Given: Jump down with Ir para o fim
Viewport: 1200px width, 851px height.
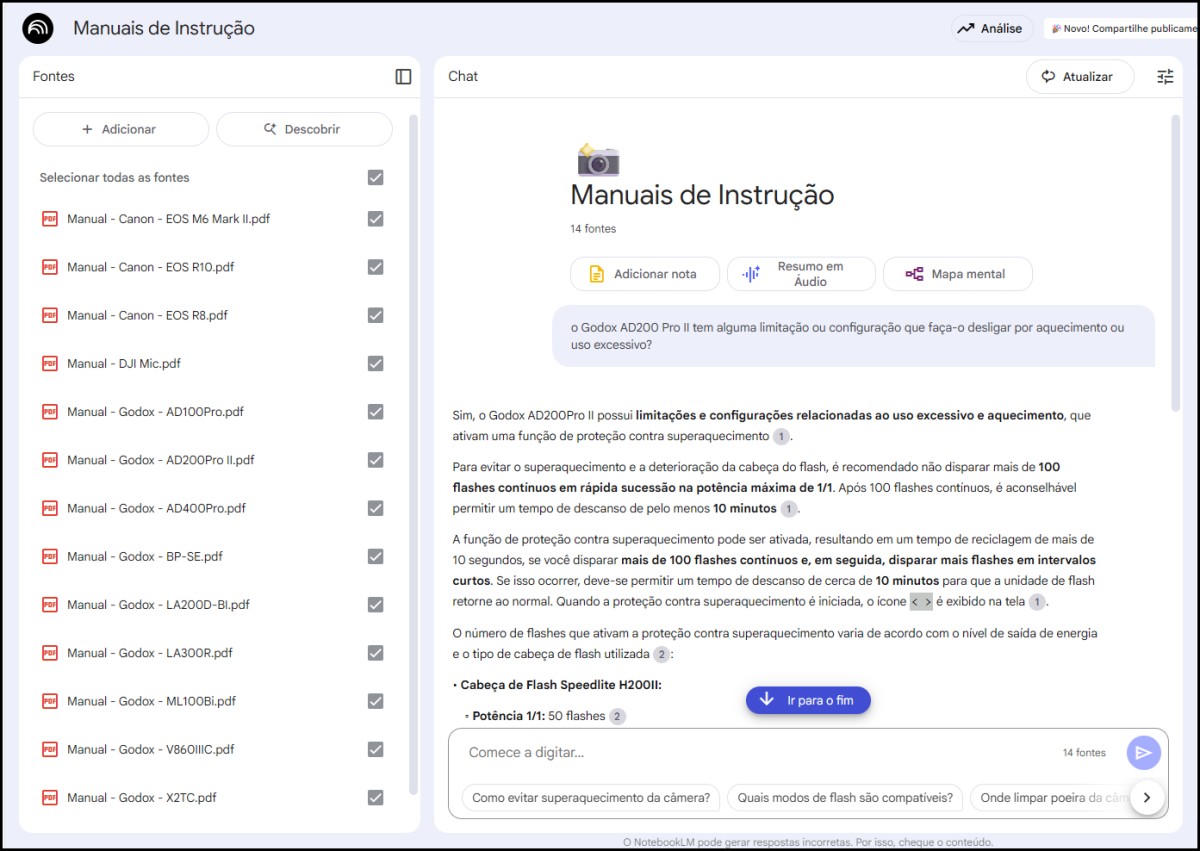Looking at the screenshot, I should point(808,700).
